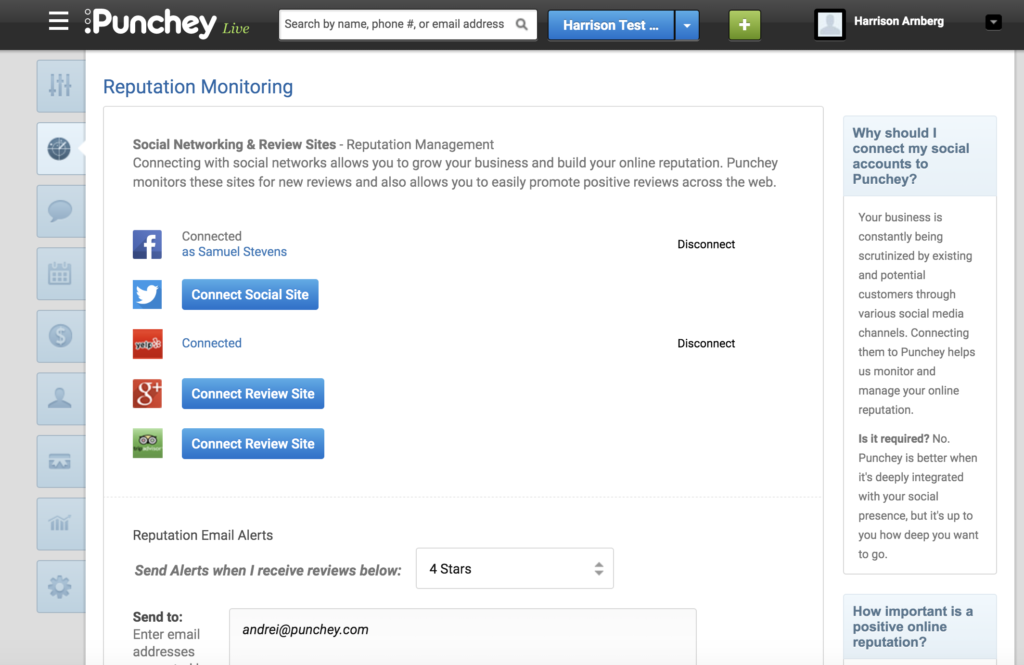Connect TripAdvisor review site
The height and width of the screenshot is (665, 1024).
pos(253,444)
